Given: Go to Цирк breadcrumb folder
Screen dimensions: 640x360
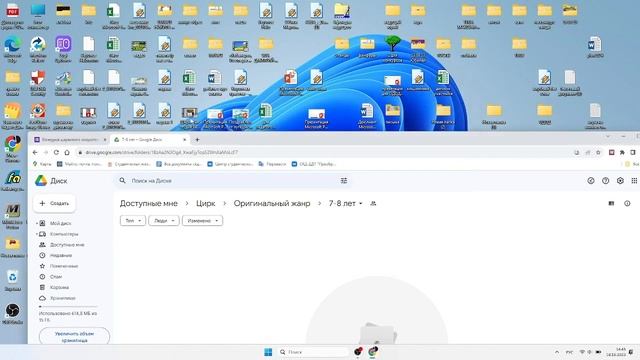Looking at the screenshot, I should [x=205, y=203].
